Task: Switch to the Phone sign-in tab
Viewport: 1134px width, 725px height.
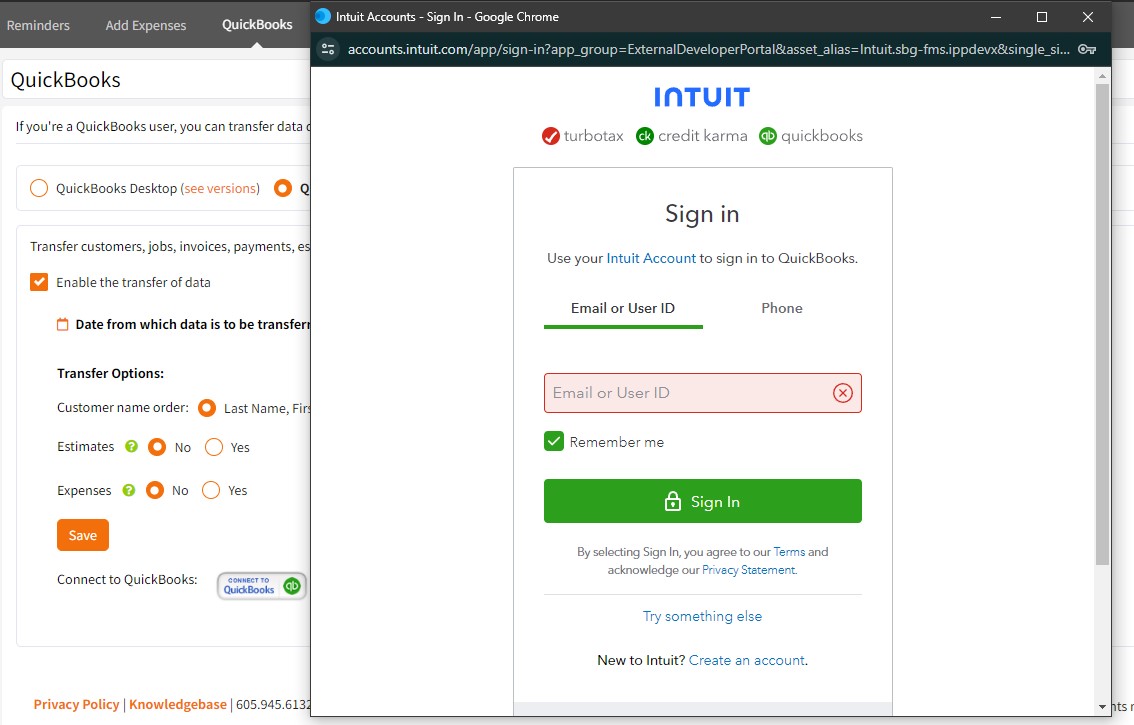Action: pyautogui.click(x=782, y=308)
